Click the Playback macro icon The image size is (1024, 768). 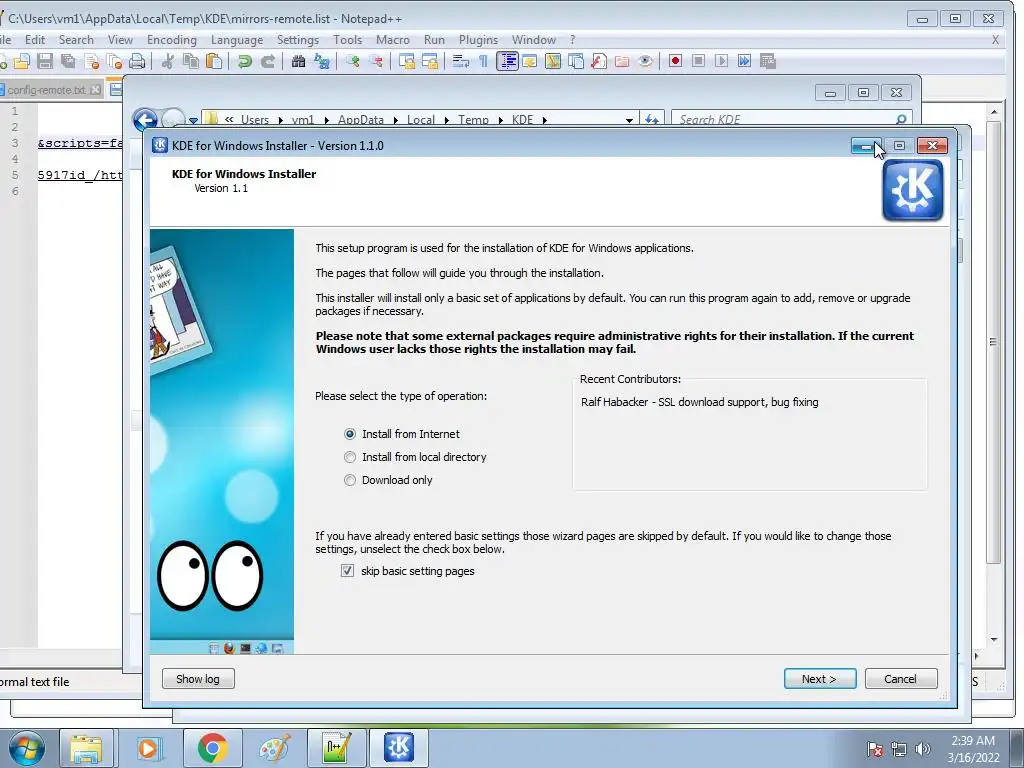[721, 61]
